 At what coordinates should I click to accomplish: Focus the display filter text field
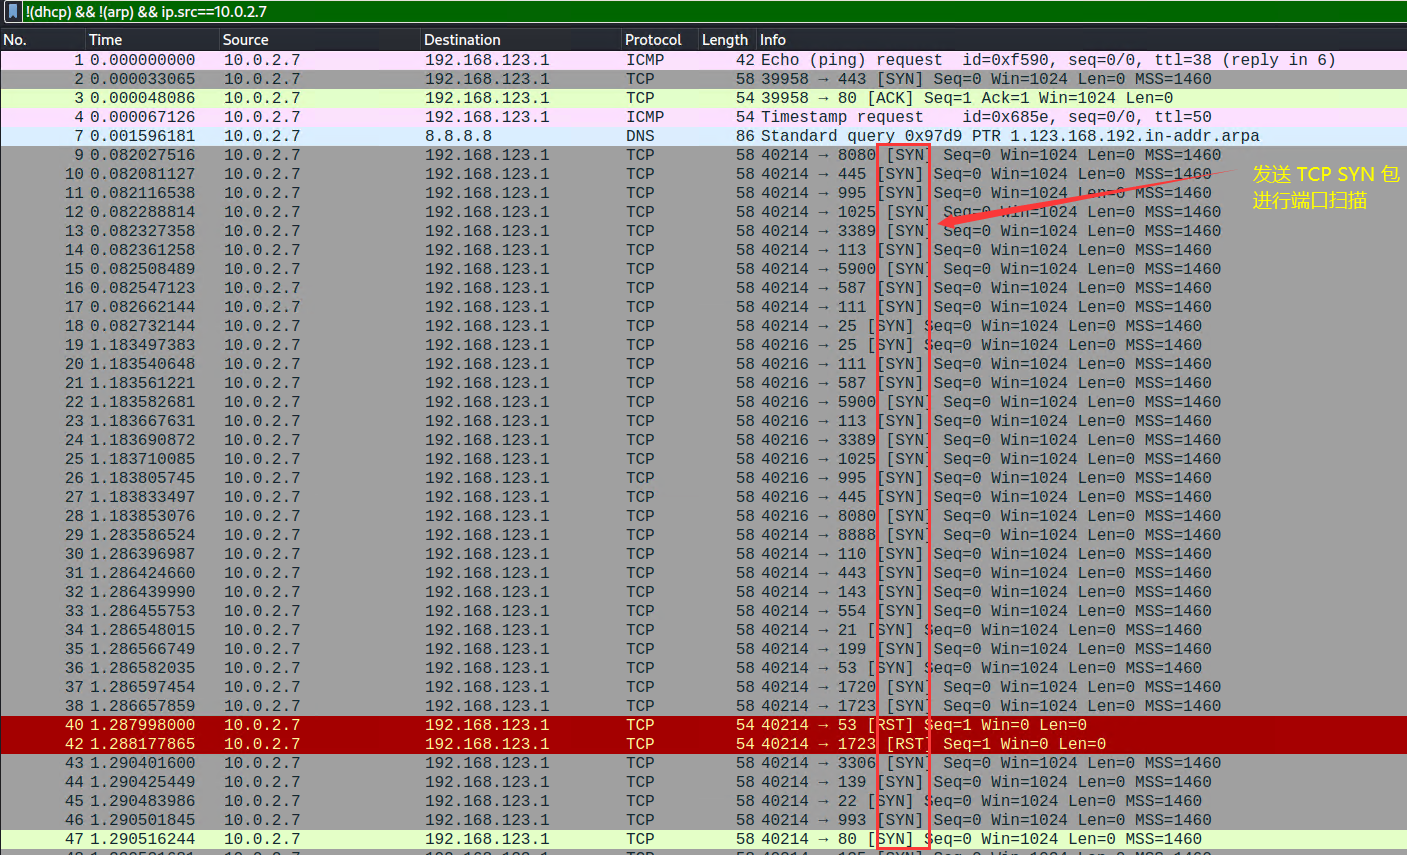[x=714, y=12]
